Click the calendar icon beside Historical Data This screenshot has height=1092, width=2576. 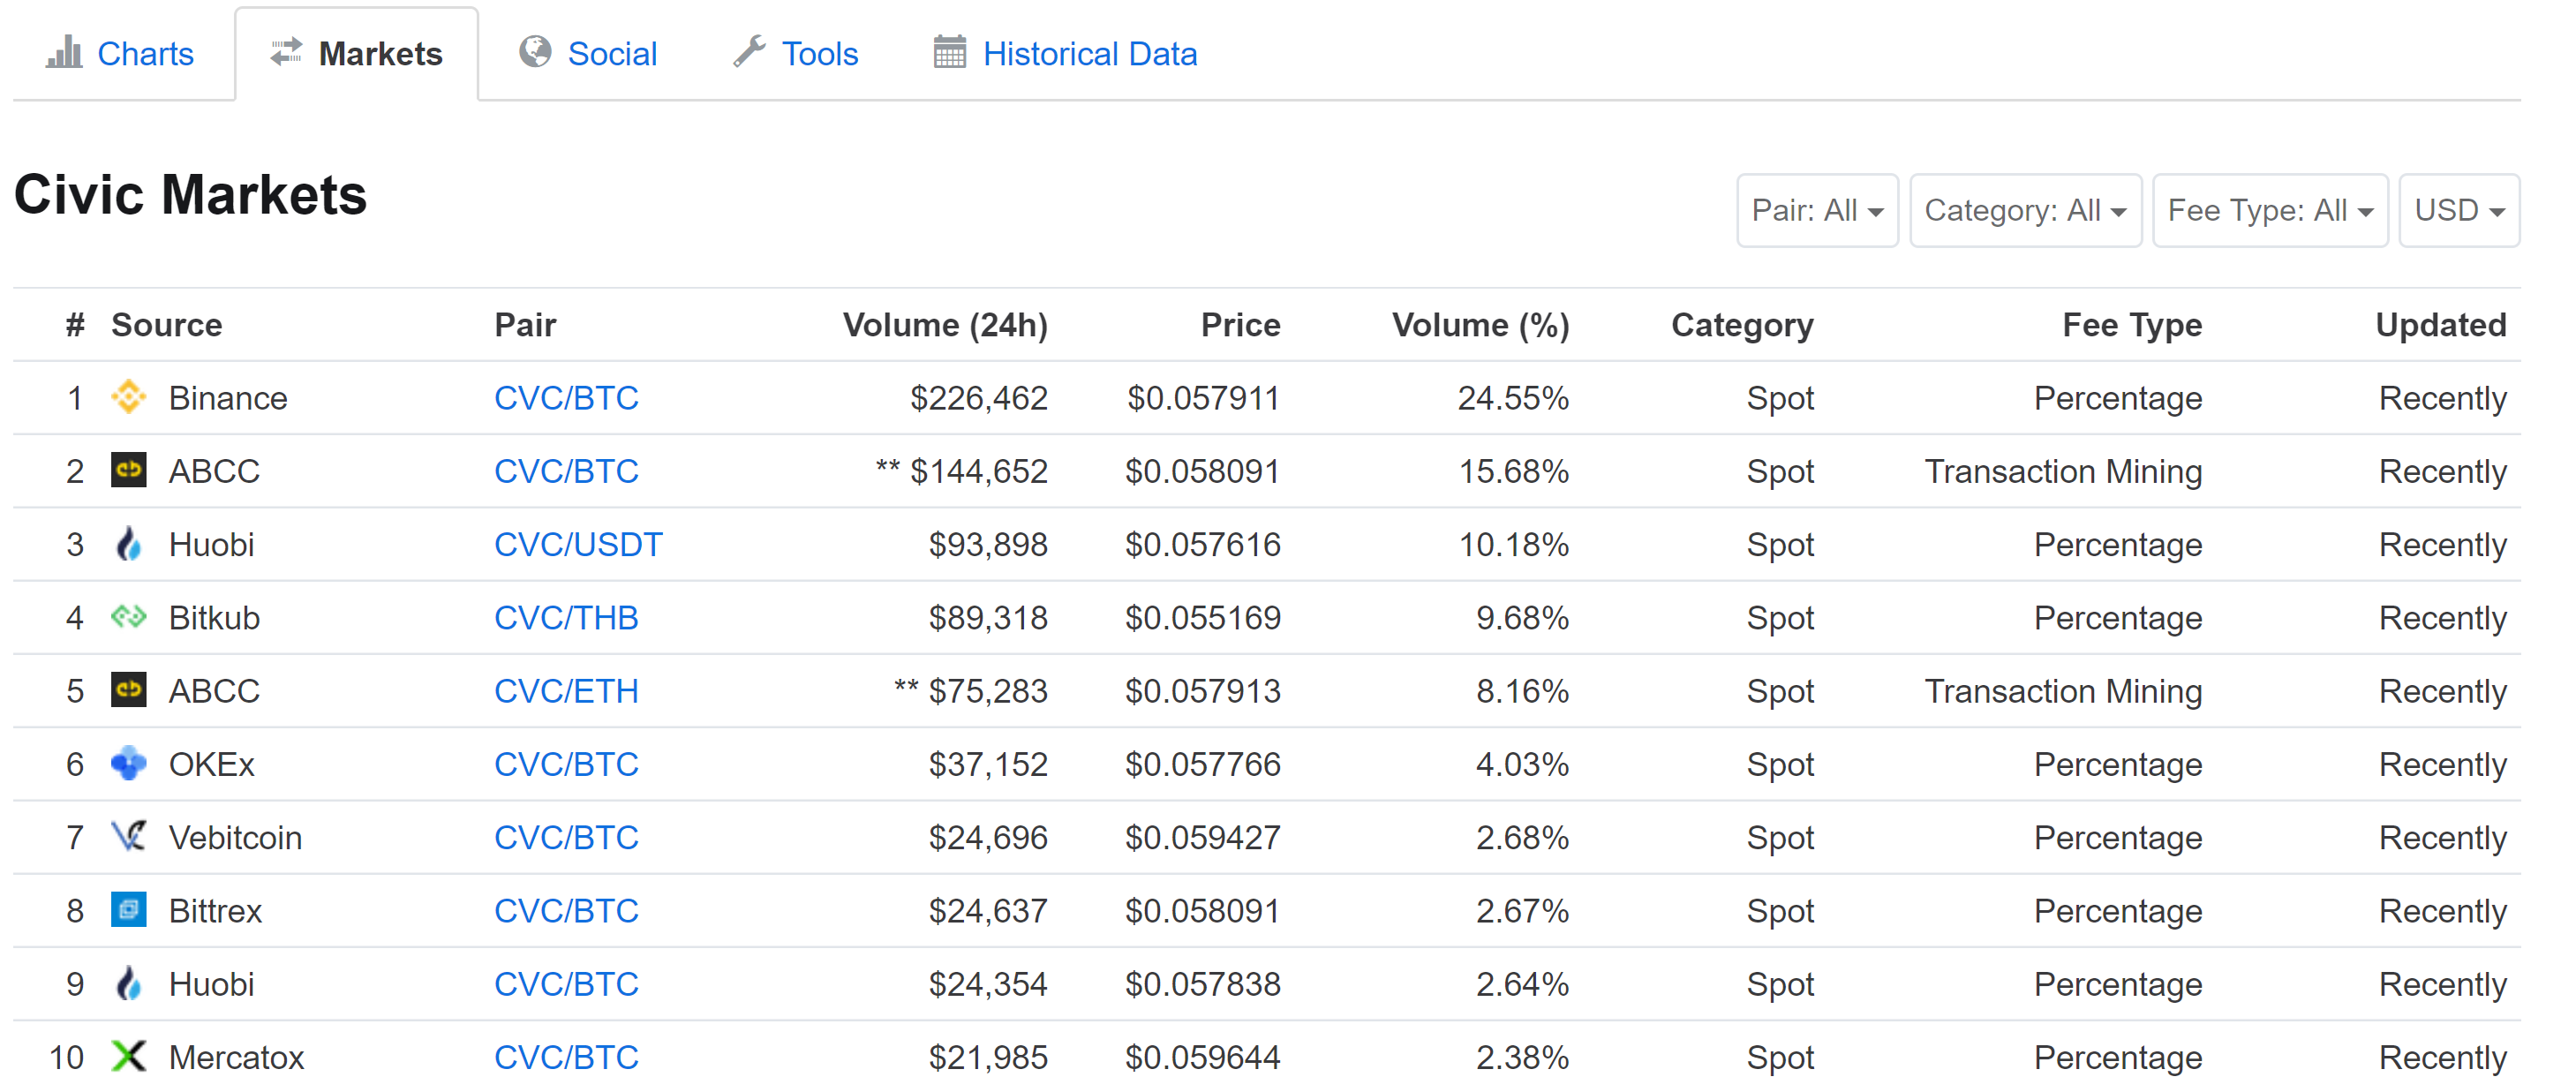(949, 52)
